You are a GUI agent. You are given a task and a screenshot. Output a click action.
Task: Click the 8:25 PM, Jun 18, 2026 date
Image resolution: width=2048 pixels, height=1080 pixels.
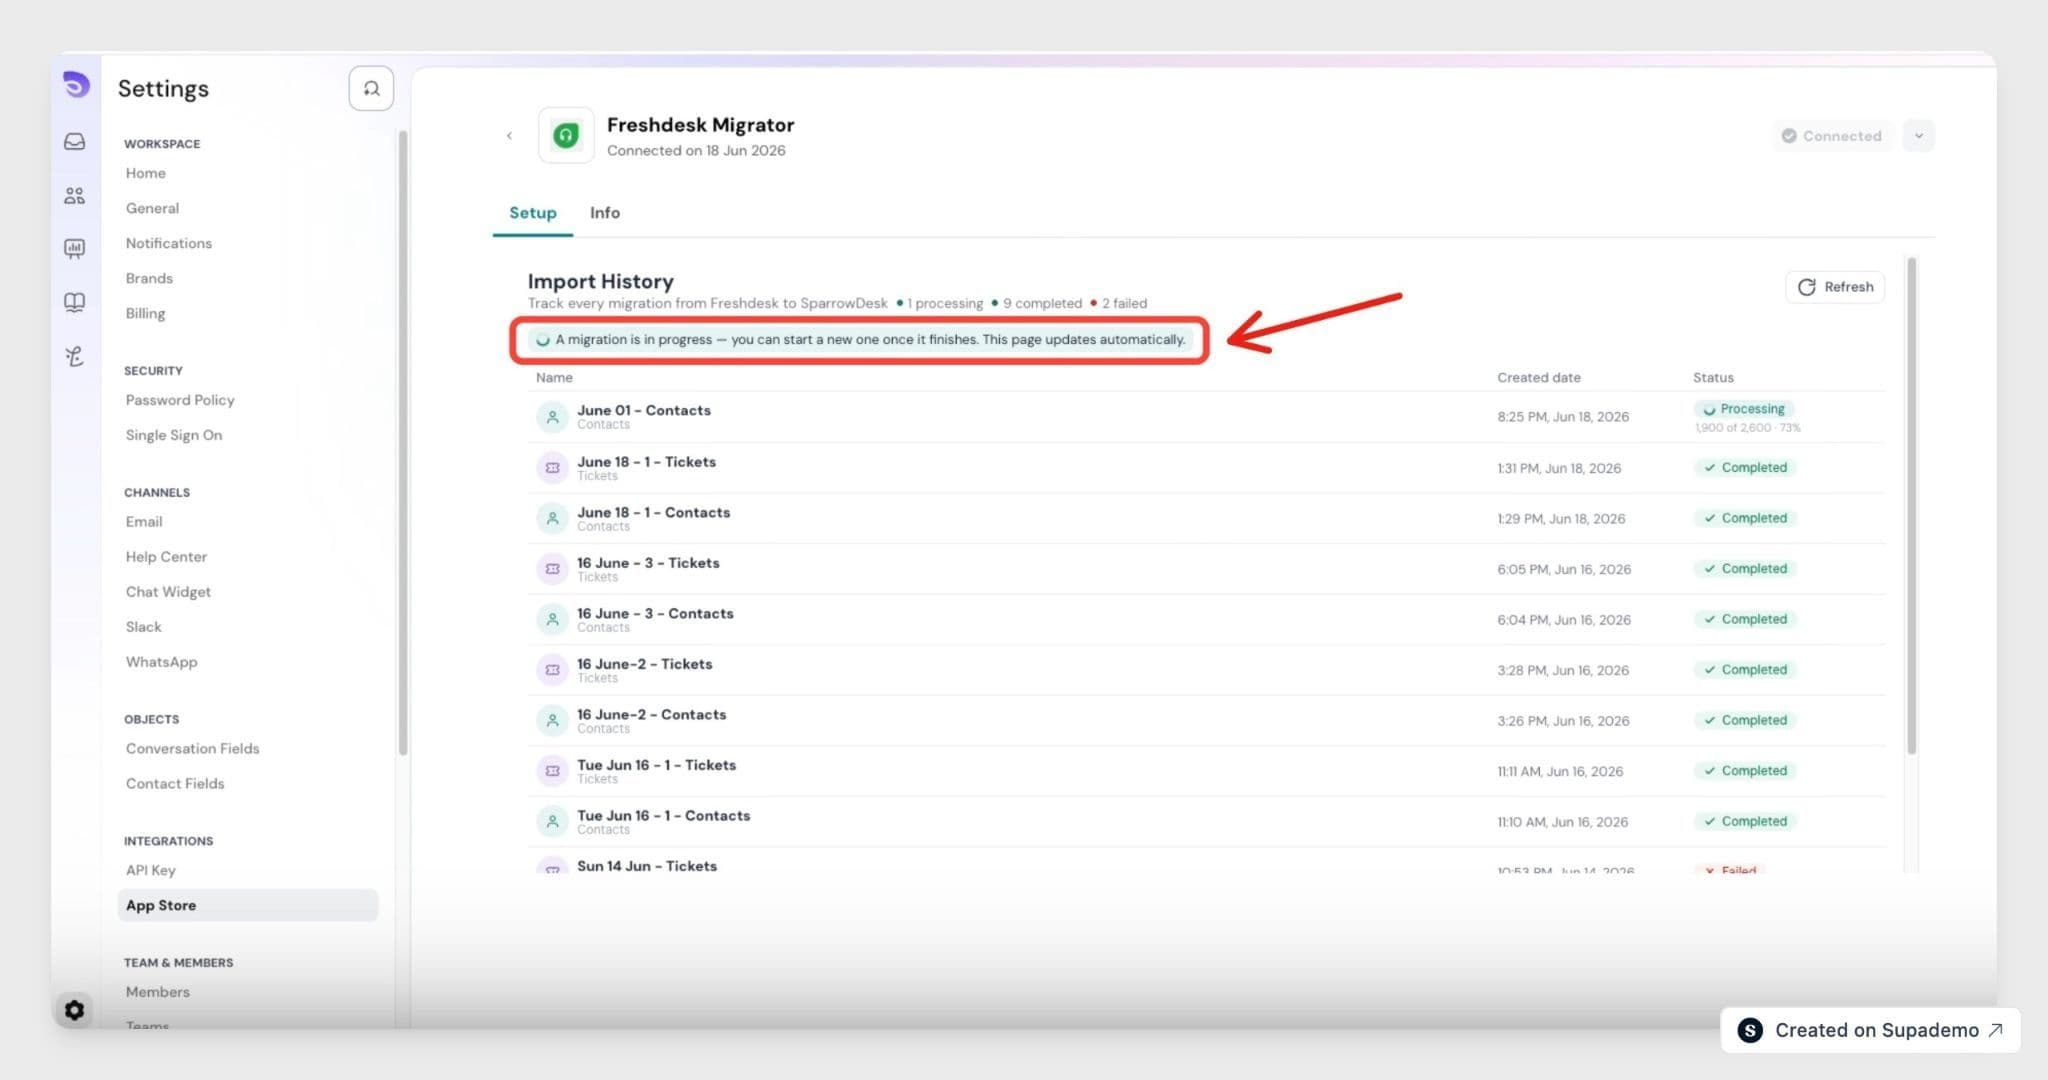pos(1563,417)
